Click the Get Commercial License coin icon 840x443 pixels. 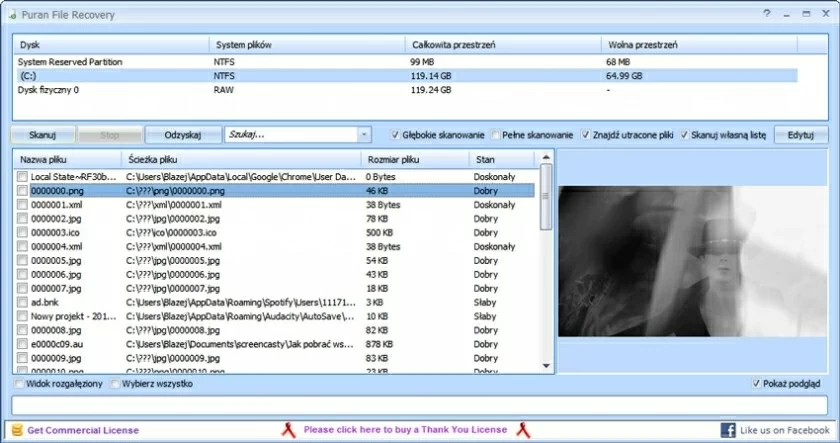tap(17, 430)
